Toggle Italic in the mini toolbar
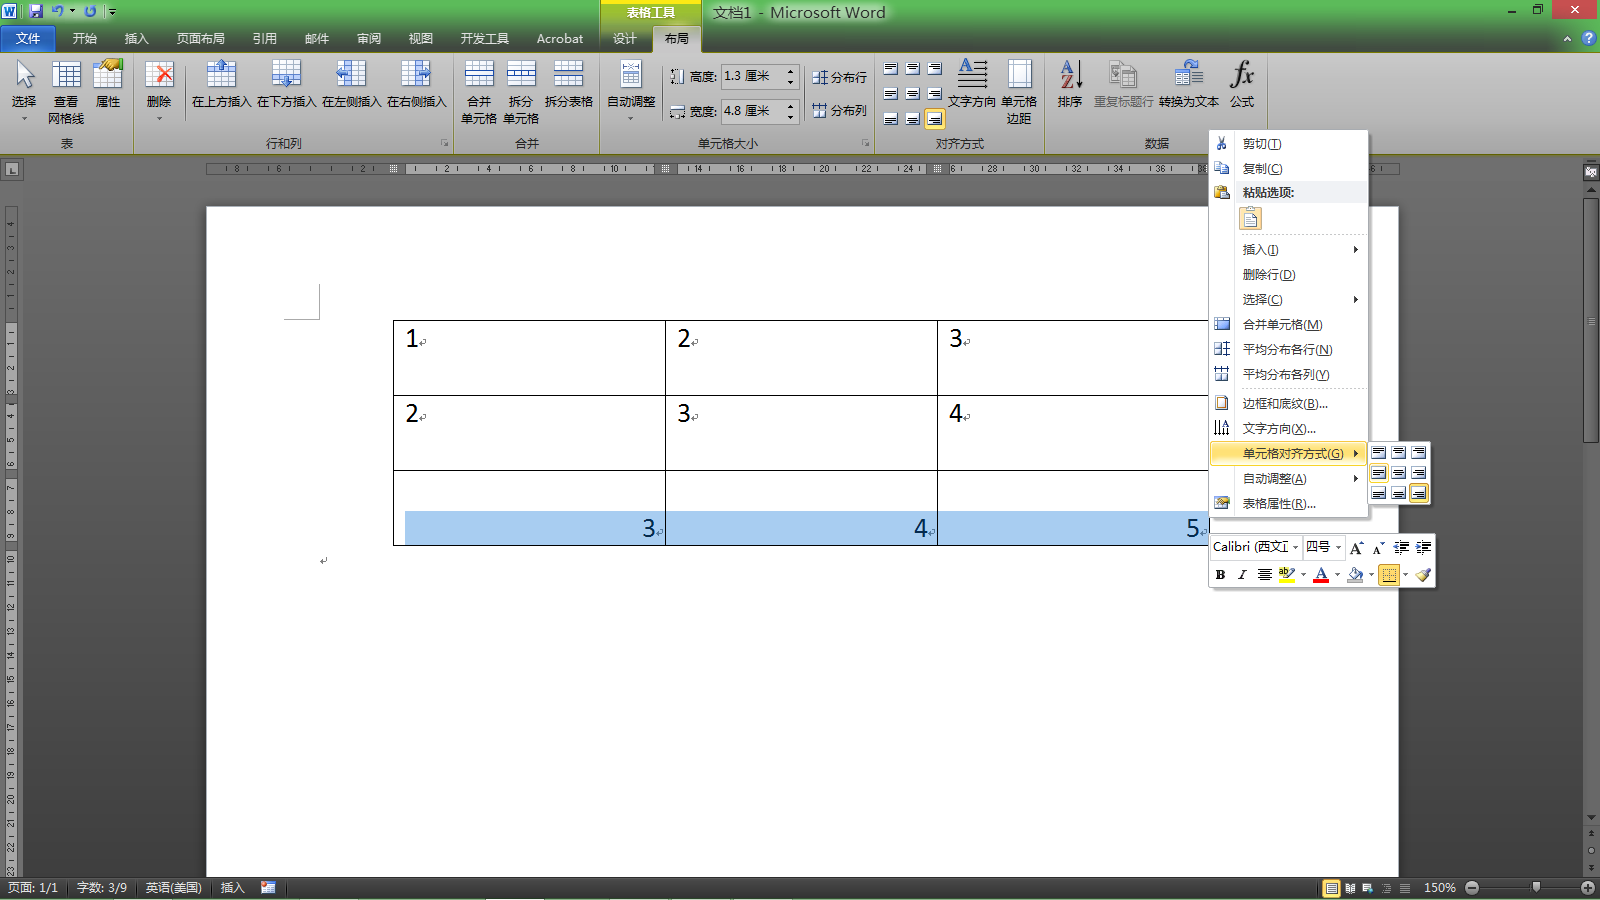Screen dimensions: 1600x900 click(x=1242, y=575)
